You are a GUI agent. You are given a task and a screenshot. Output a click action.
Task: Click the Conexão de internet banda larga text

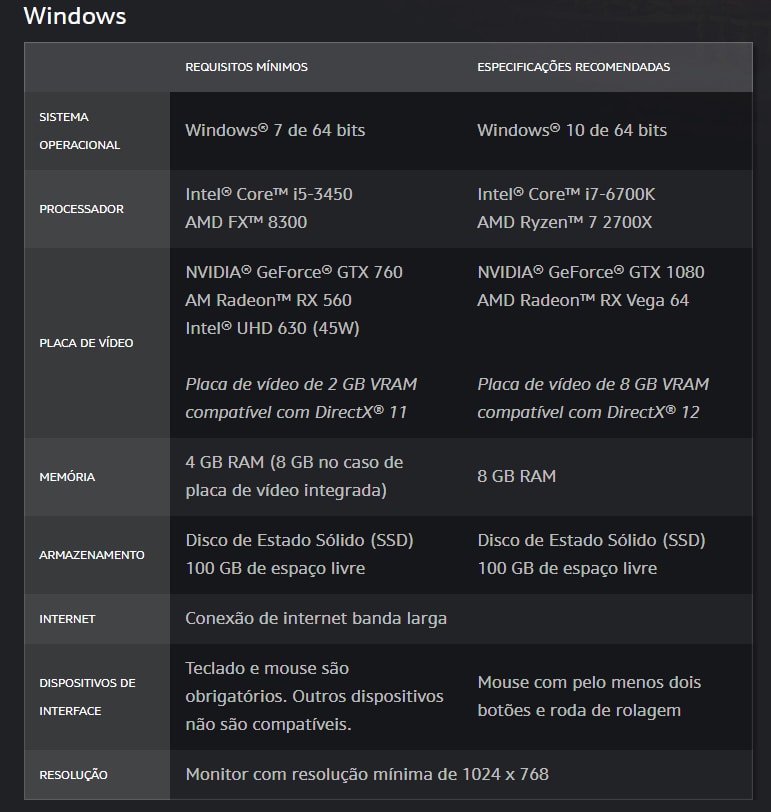[x=315, y=618]
